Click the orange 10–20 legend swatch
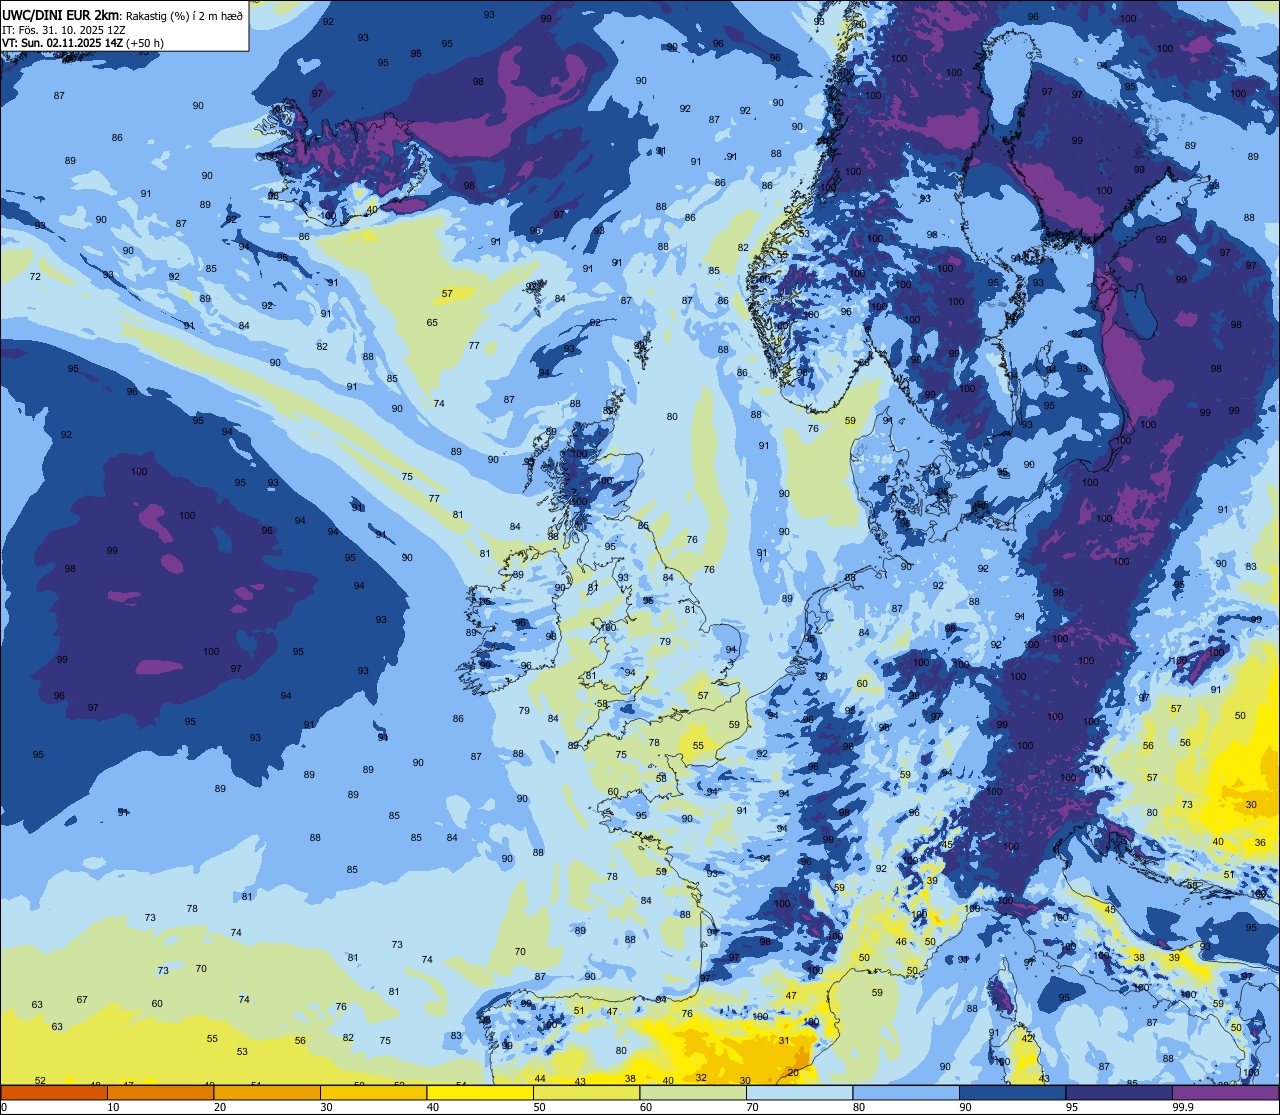The width and height of the screenshot is (1280, 1115). pos(160,1093)
